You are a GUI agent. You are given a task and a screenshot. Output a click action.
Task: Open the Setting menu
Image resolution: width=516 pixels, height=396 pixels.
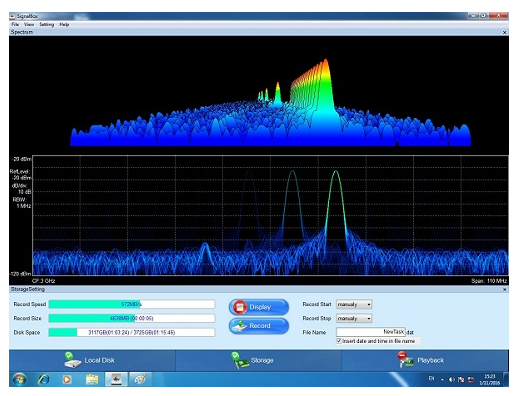pyautogui.click(x=46, y=25)
